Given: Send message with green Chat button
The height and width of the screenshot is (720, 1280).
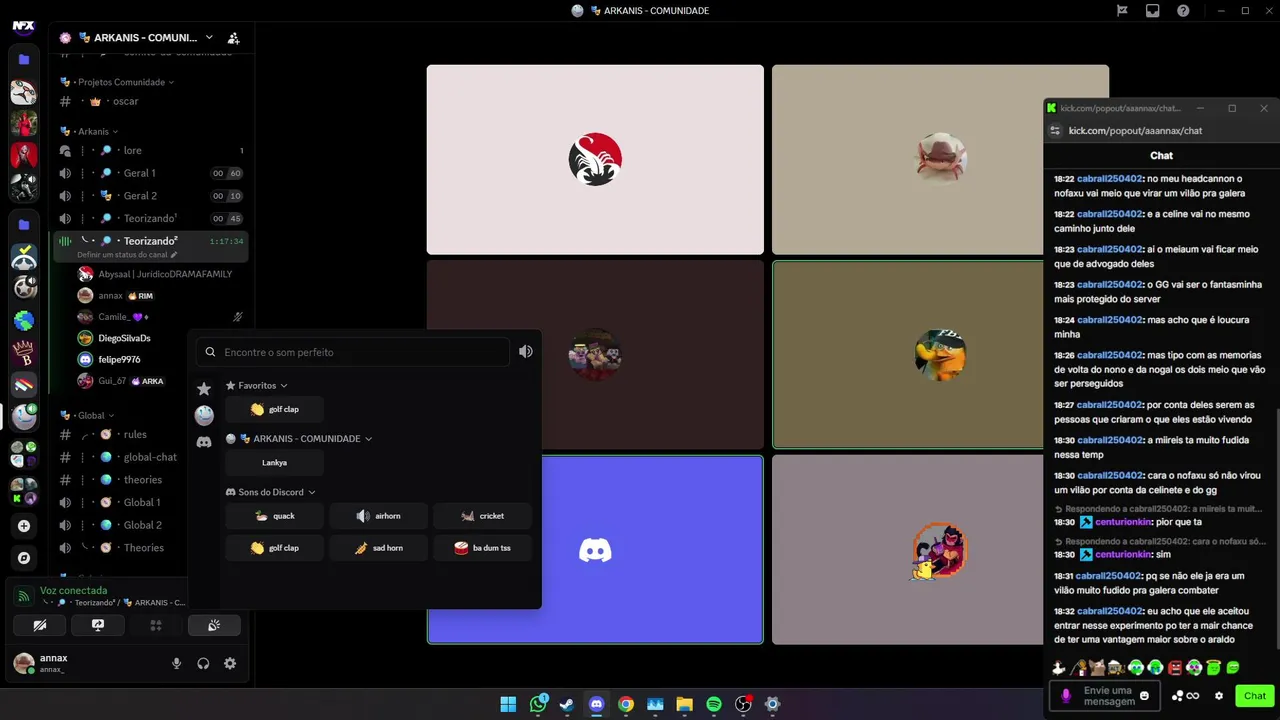Looking at the screenshot, I should coord(1255,696).
